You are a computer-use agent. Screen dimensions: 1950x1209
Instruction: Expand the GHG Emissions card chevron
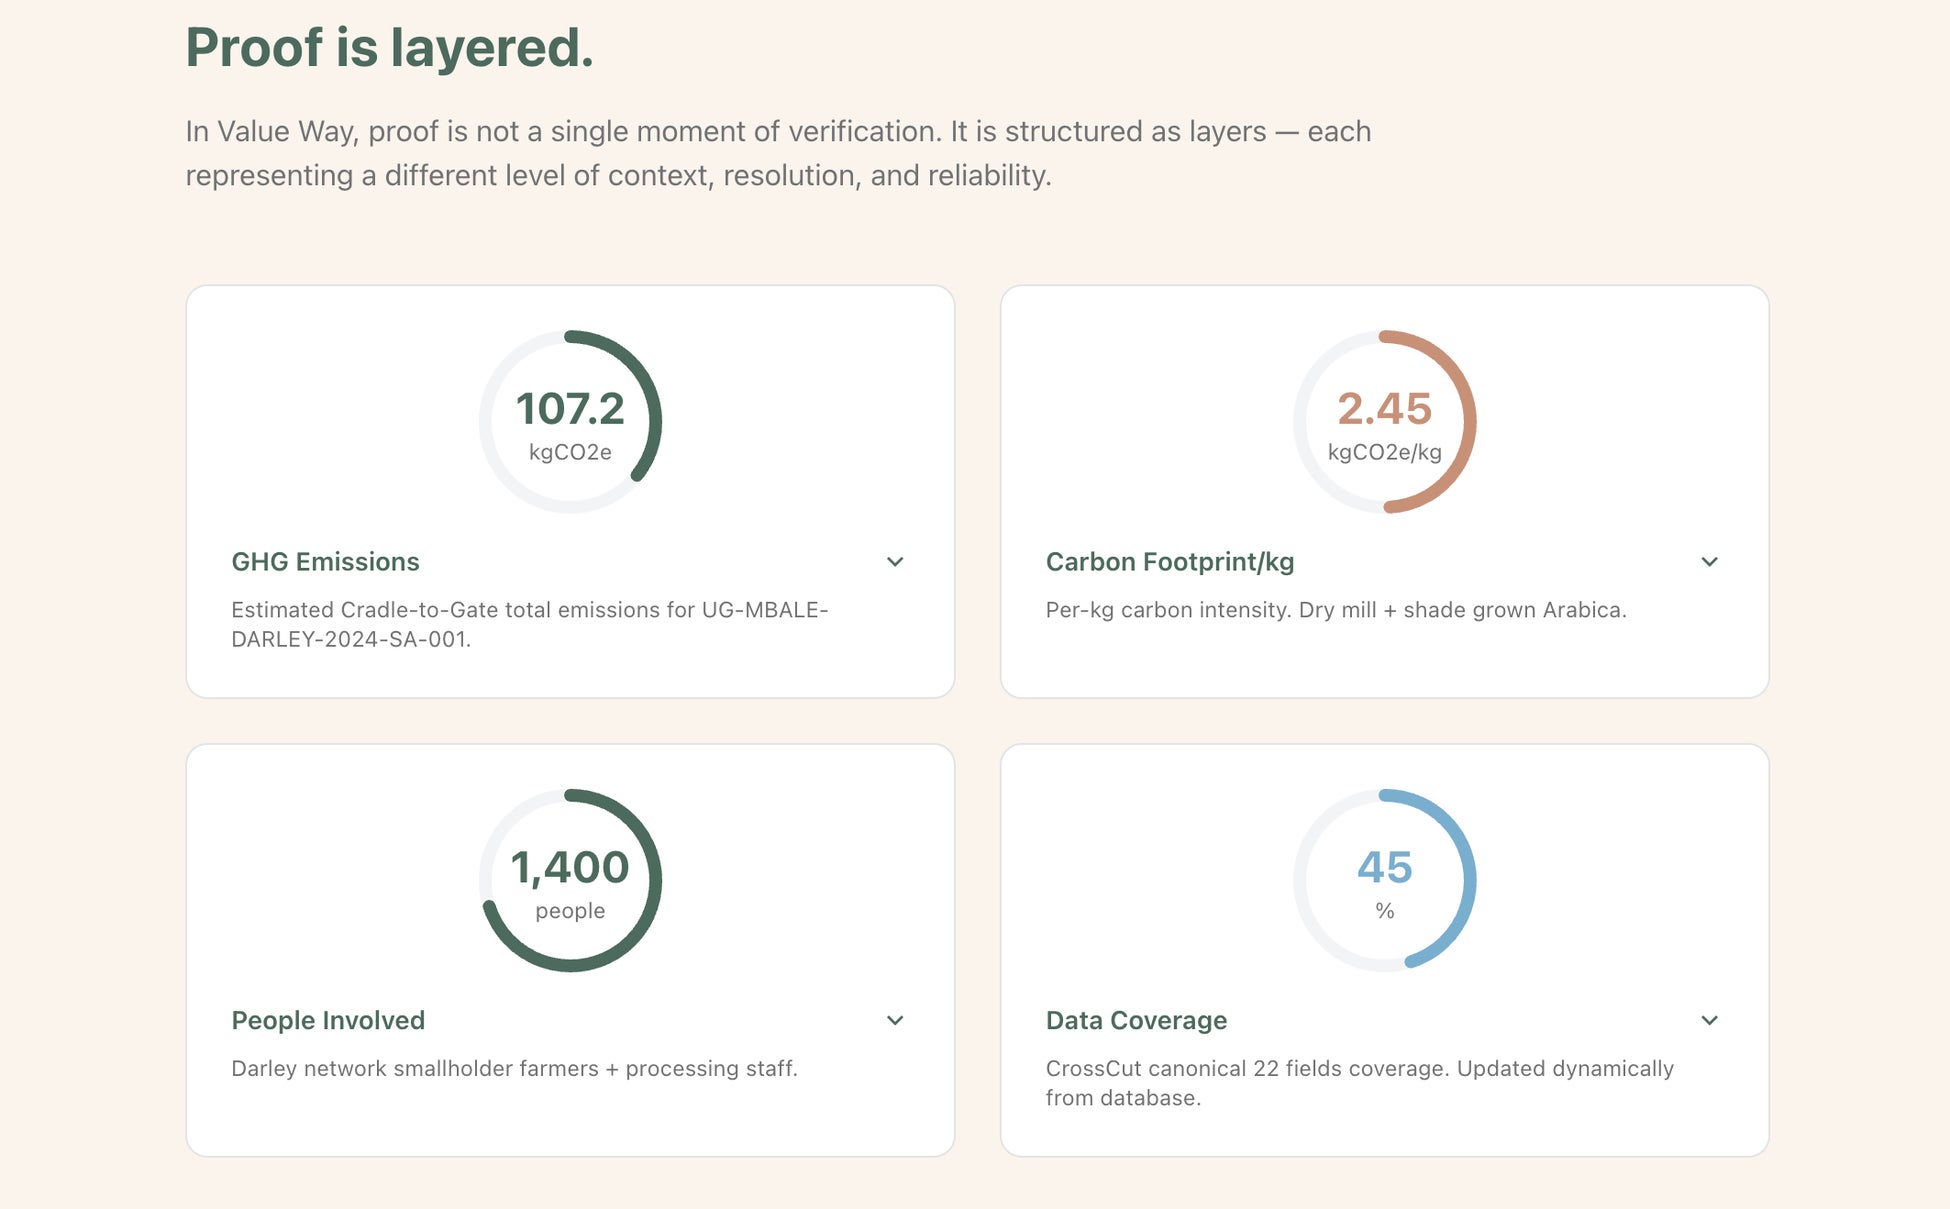click(895, 562)
